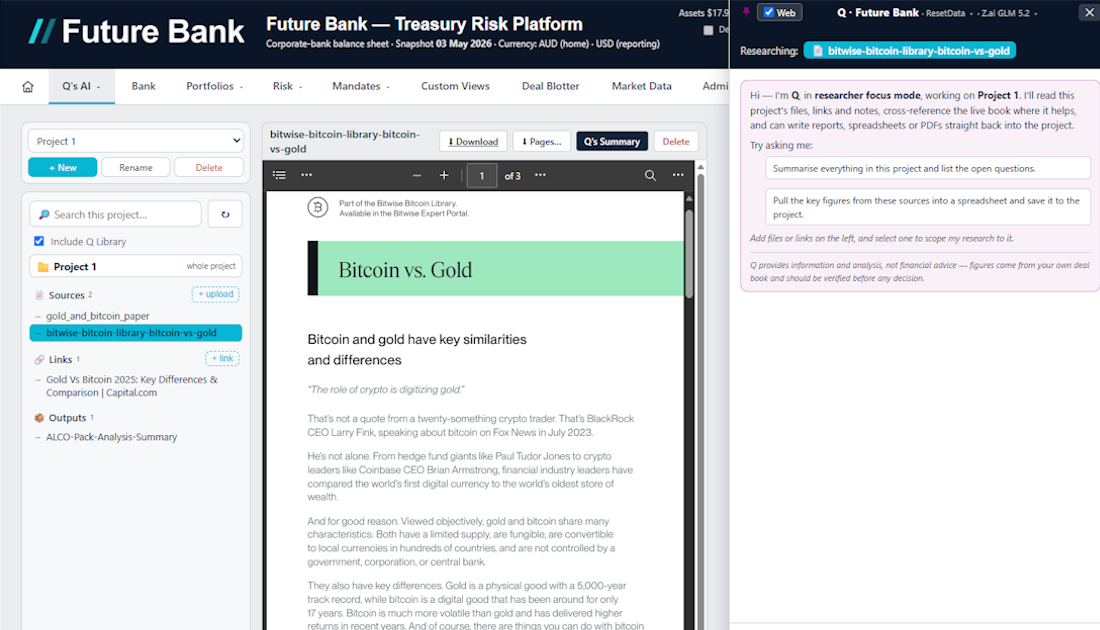The width and height of the screenshot is (1100, 630).
Task: Open the Deal Blotter tab
Action: coord(551,86)
